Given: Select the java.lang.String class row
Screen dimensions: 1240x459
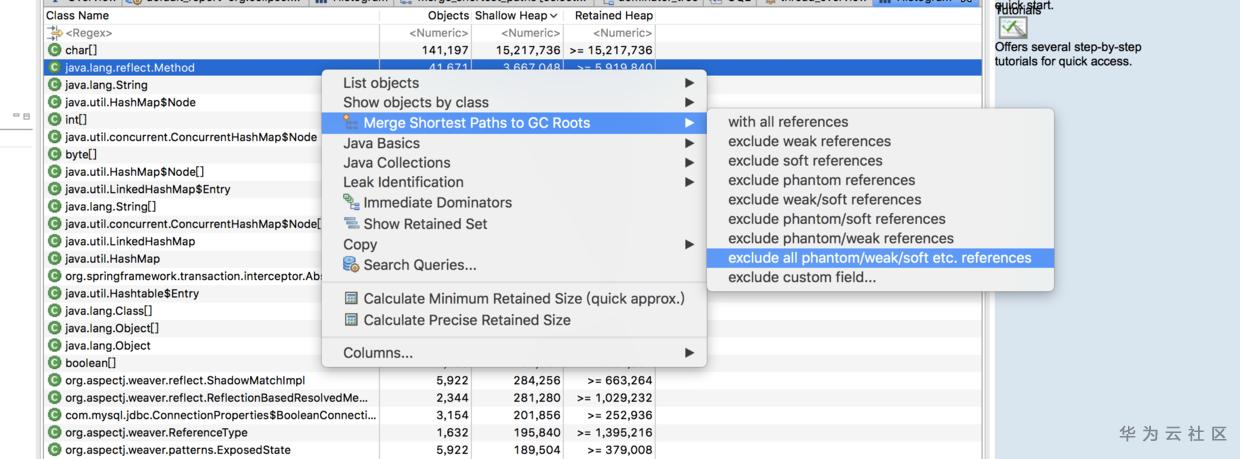Looking at the screenshot, I should (x=106, y=85).
